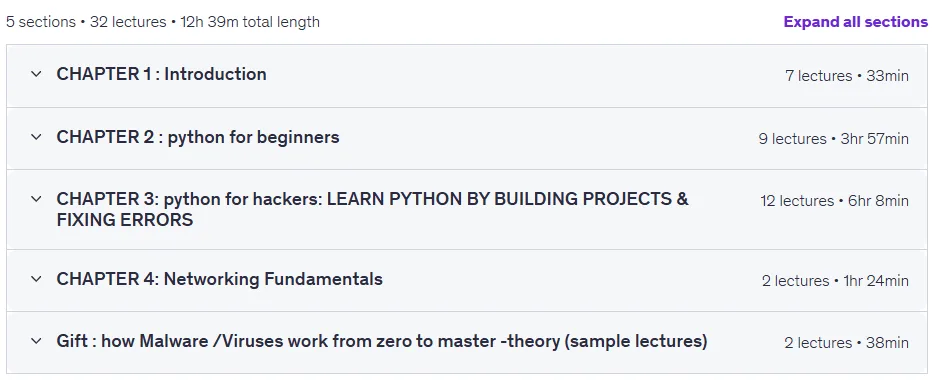Screen dimensions: 934x380
Task: Click the 12 lectures • 6hr 8min label
Action: 835,201
